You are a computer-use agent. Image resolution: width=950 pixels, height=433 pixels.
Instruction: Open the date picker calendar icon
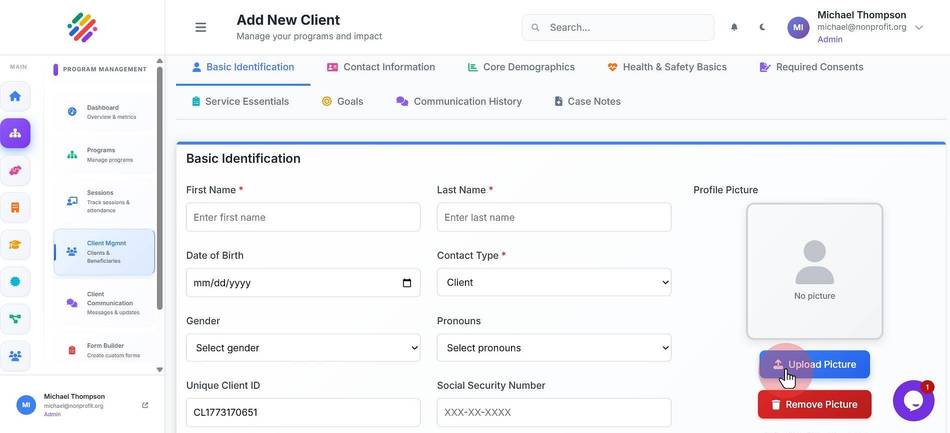(407, 283)
